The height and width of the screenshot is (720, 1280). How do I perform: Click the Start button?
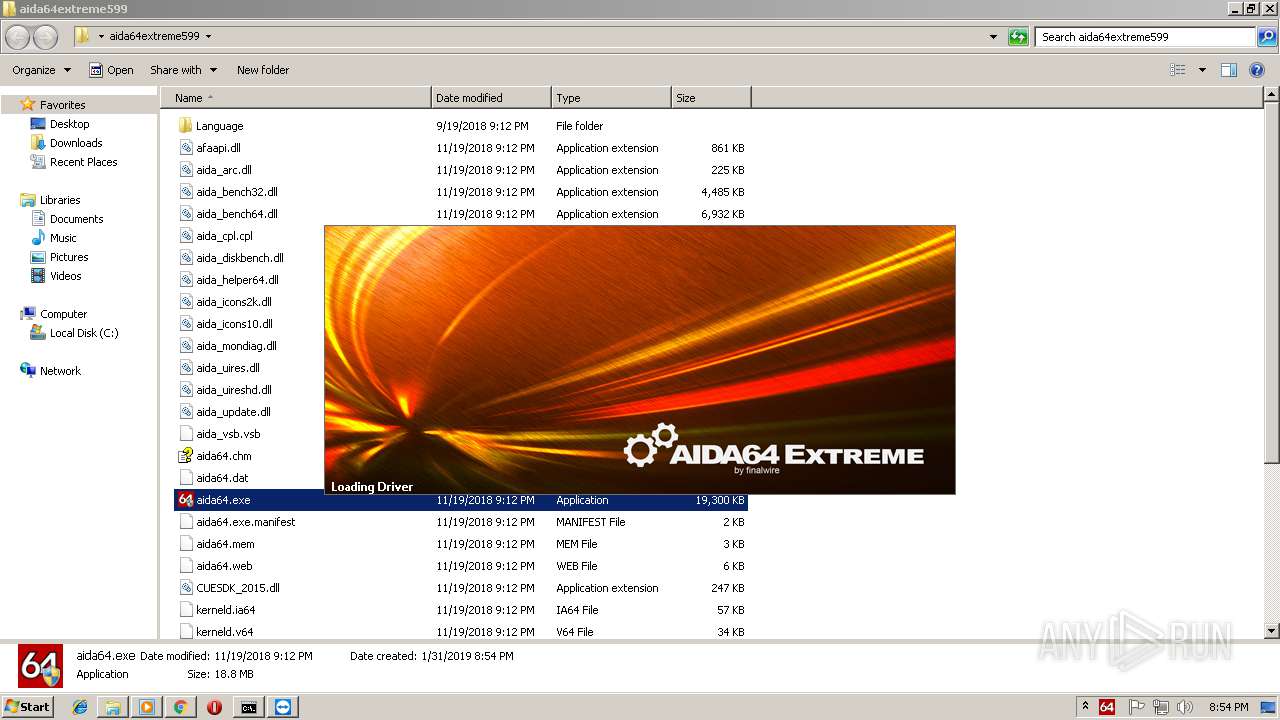27,707
